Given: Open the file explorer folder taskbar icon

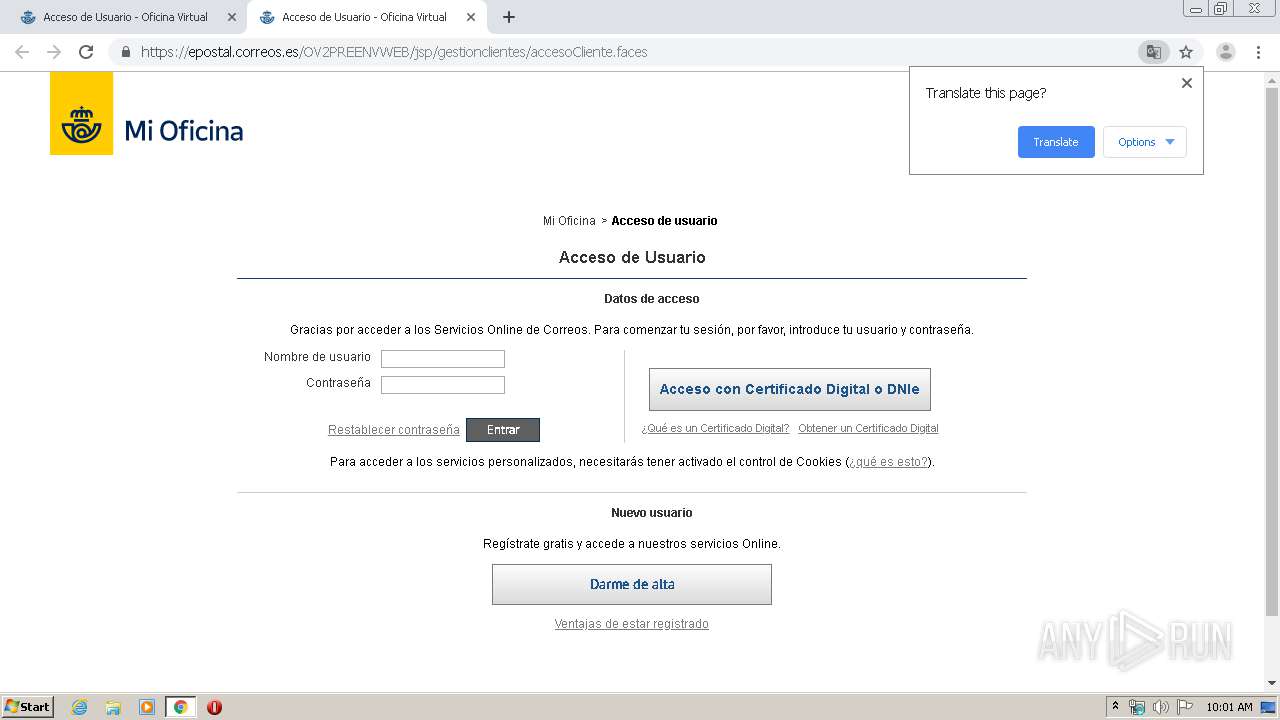Looking at the screenshot, I should tap(113, 707).
